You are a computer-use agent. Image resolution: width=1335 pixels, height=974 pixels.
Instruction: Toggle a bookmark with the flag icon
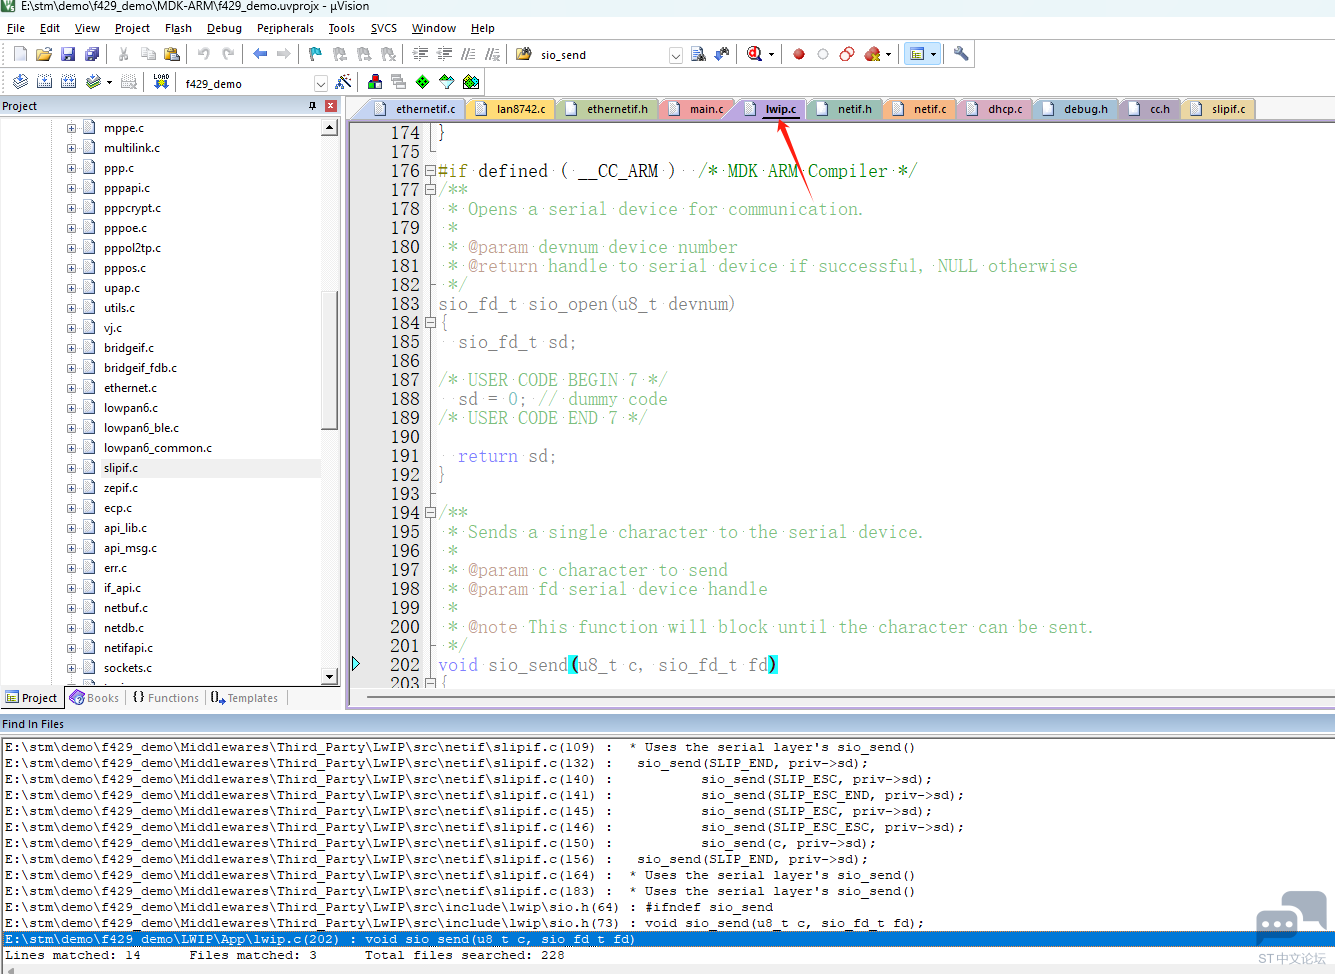316,54
